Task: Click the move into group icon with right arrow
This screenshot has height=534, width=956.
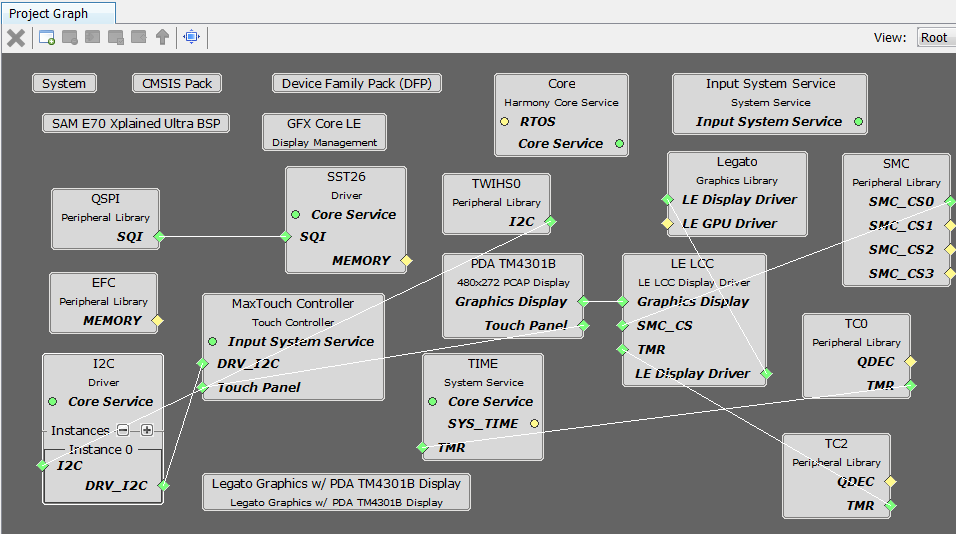Action: (93, 38)
